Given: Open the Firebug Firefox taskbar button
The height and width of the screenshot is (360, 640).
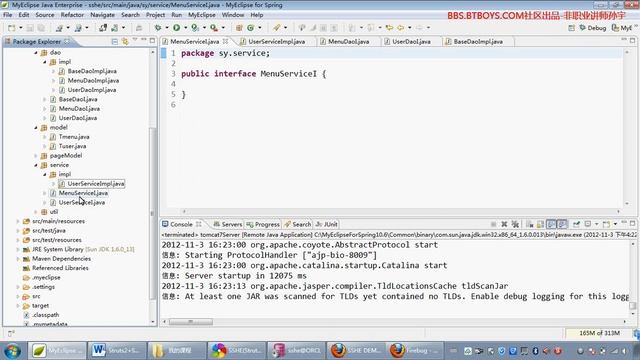Looking at the screenshot, I should pyautogui.click(x=415, y=351).
